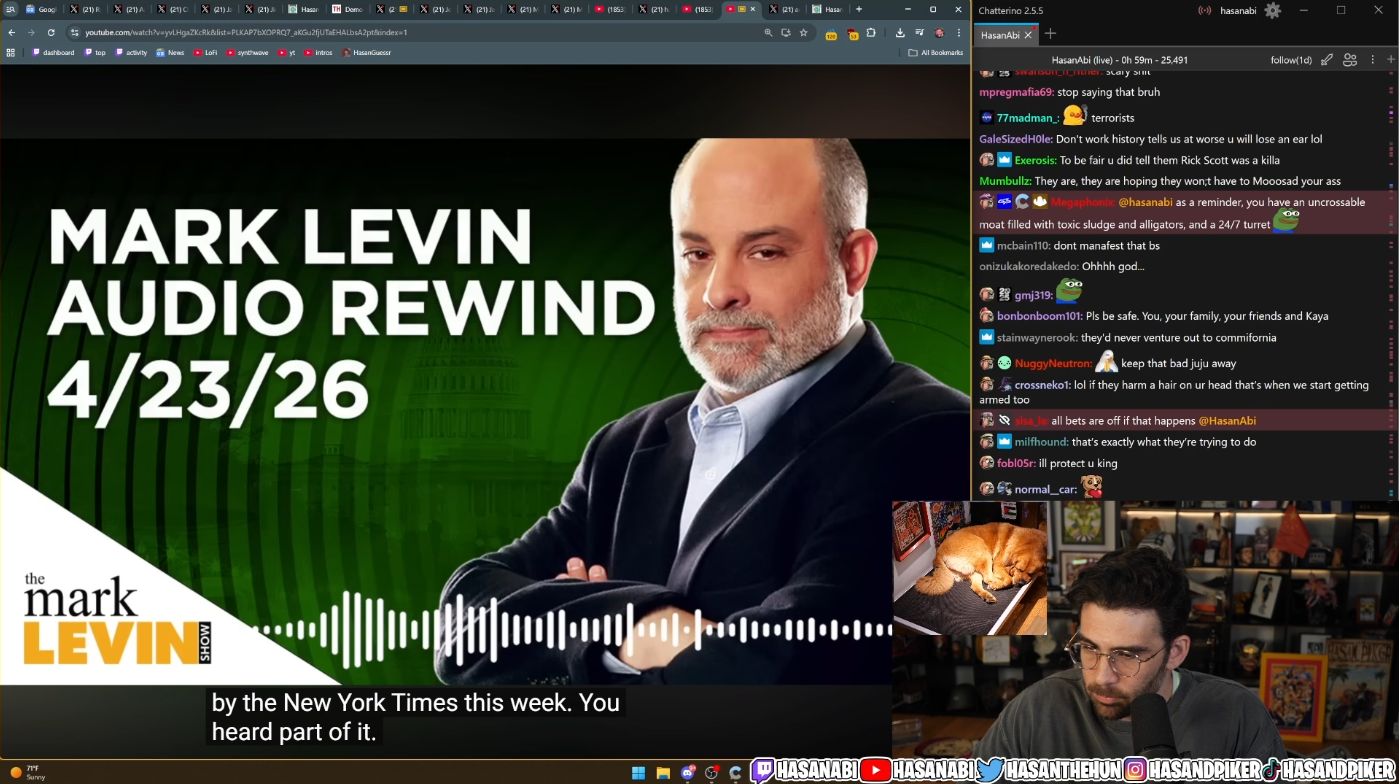Image resolution: width=1399 pixels, height=784 pixels.
Task: Click username Exerosis in chat
Action: click(x=1035, y=160)
